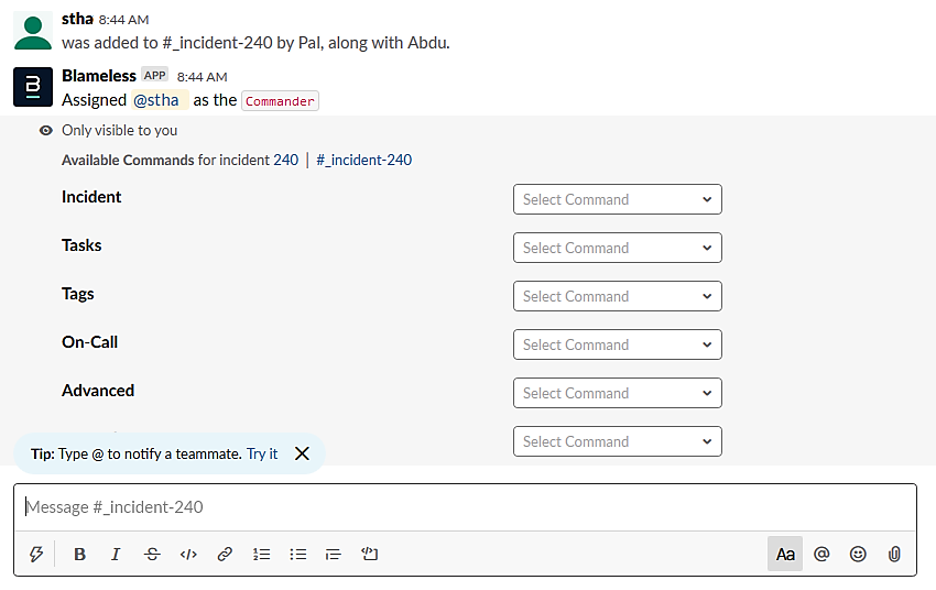Image resolution: width=936 pixels, height=590 pixels.
Task: Attach a file with paperclip icon
Action: [x=894, y=554]
